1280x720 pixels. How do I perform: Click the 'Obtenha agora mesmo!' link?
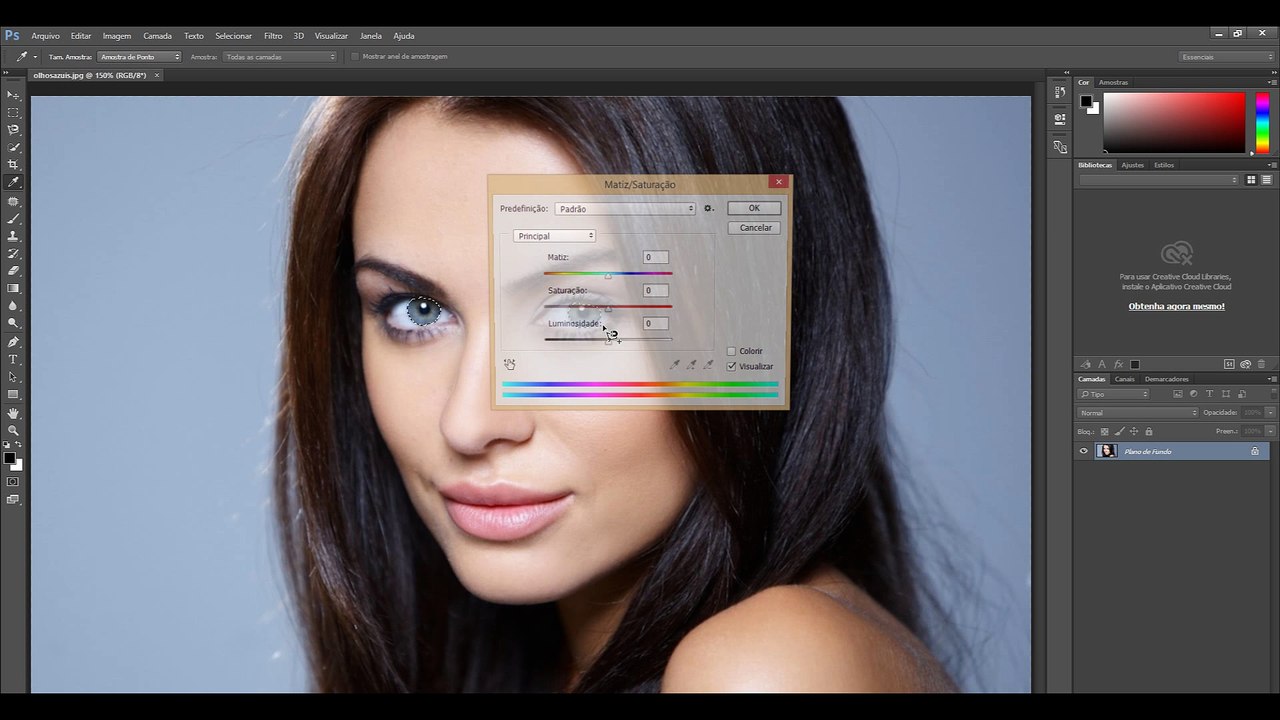[x=1177, y=306]
